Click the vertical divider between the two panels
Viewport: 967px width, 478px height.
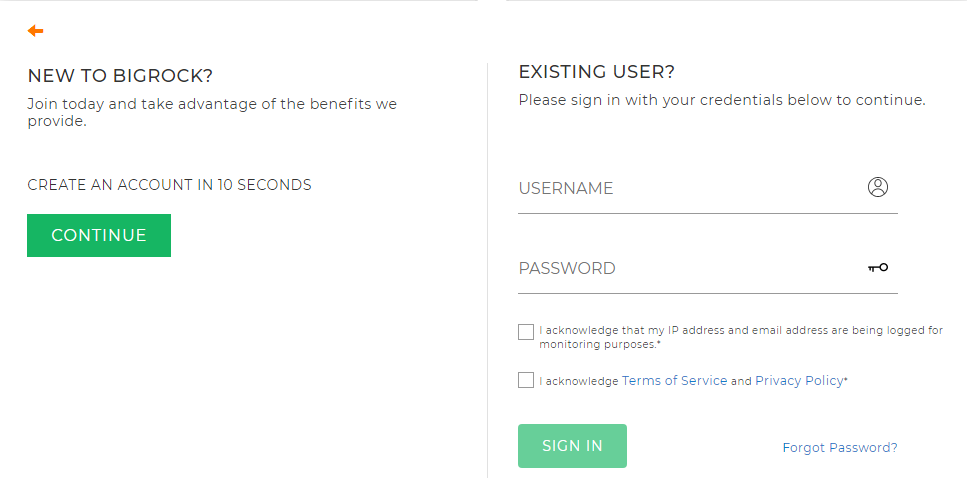click(487, 270)
